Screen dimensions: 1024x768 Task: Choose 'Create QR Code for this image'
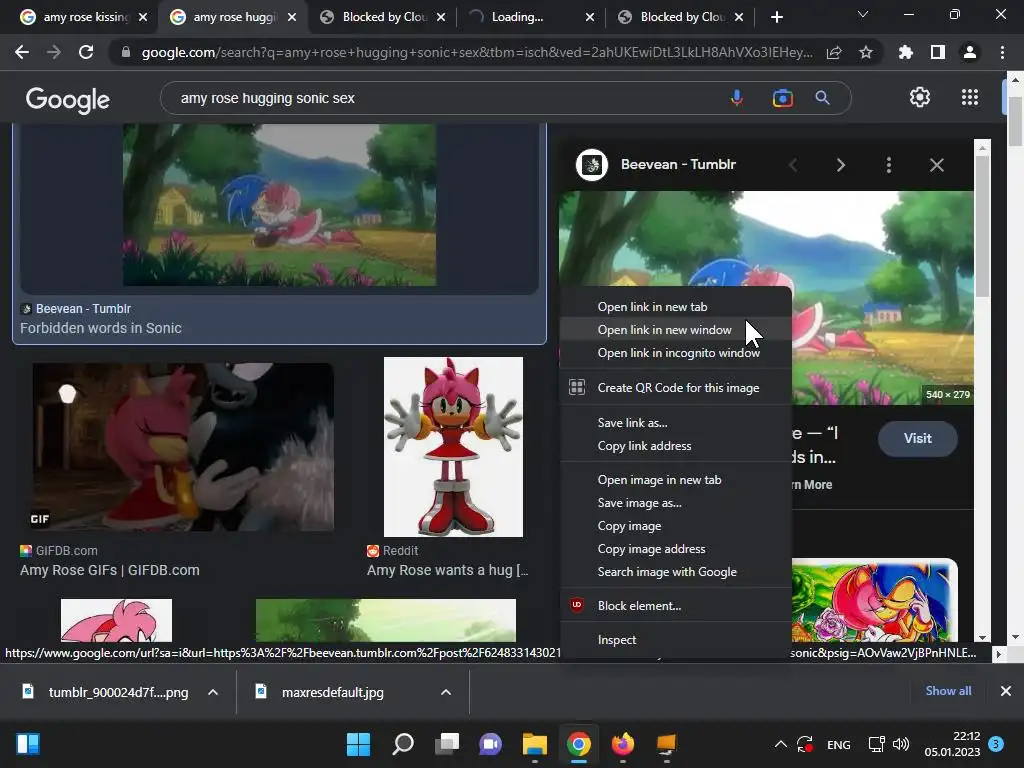click(676, 388)
